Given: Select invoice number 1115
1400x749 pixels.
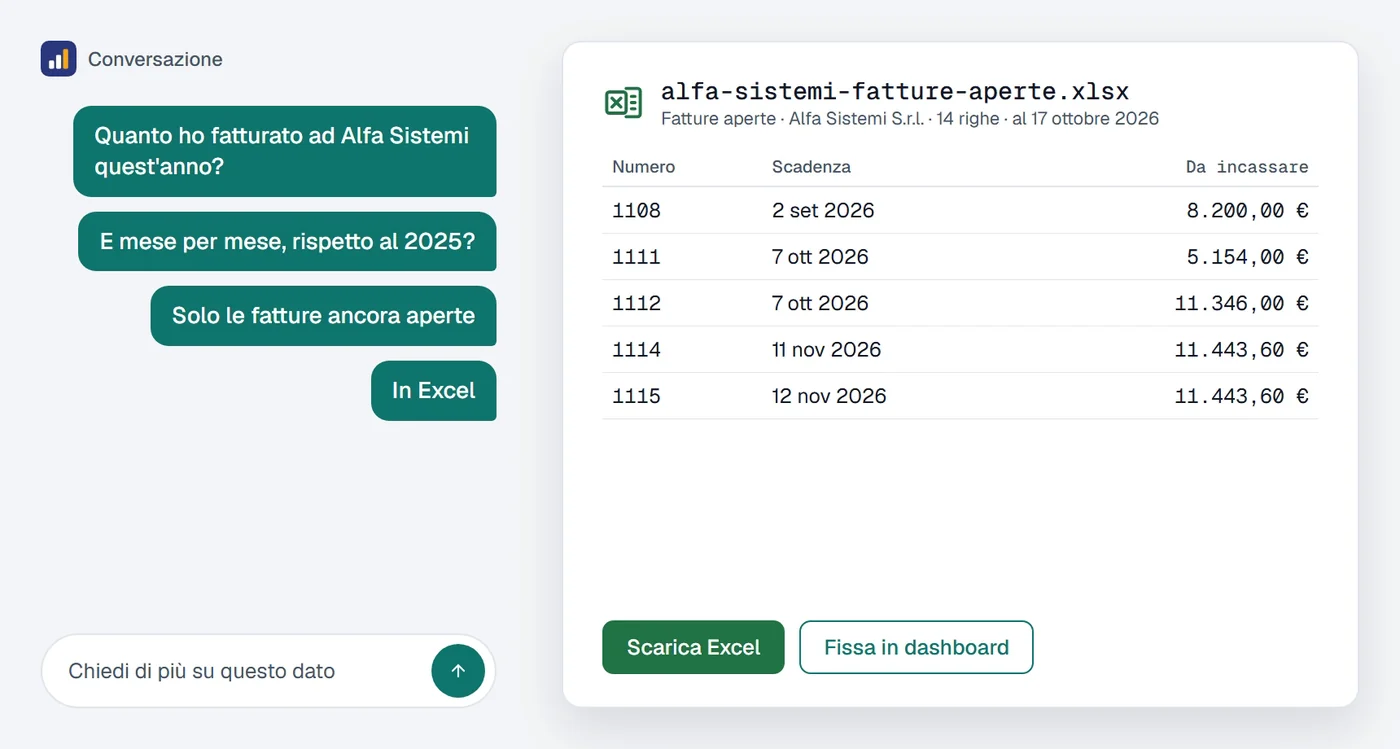Looking at the screenshot, I should 637,396.
